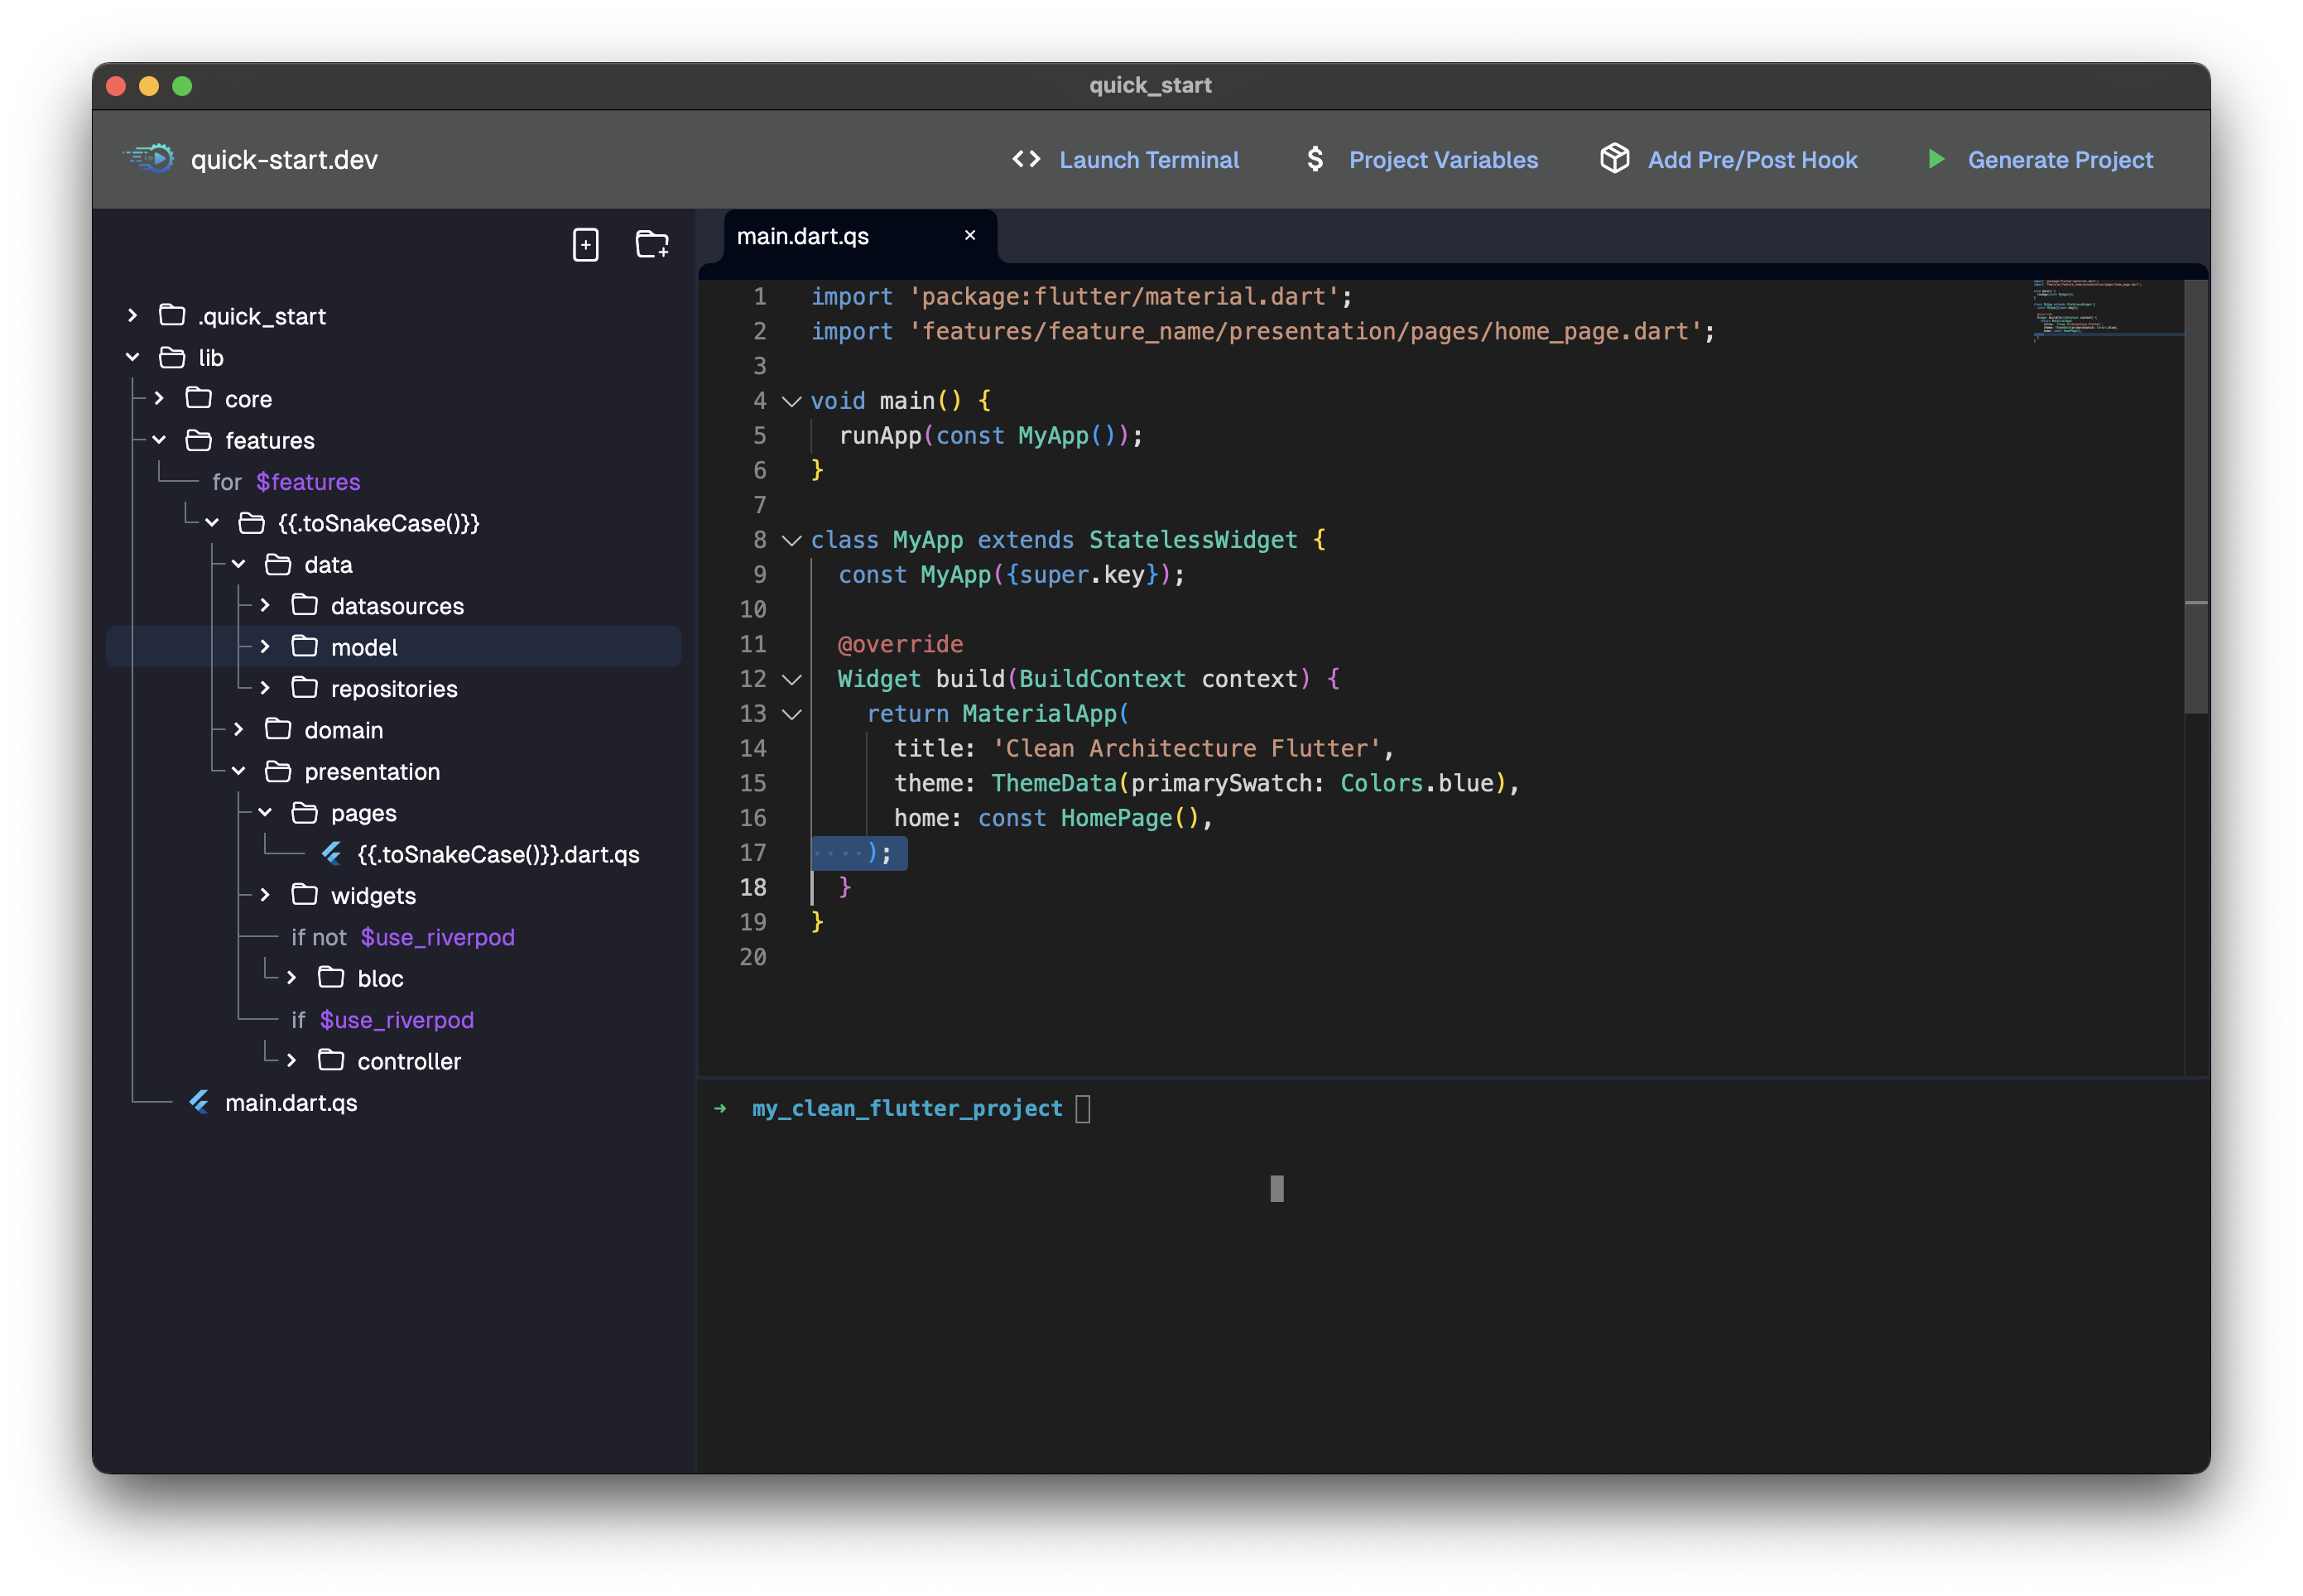
Task: Click the Project Variables dollar icon
Action: coord(1315,159)
